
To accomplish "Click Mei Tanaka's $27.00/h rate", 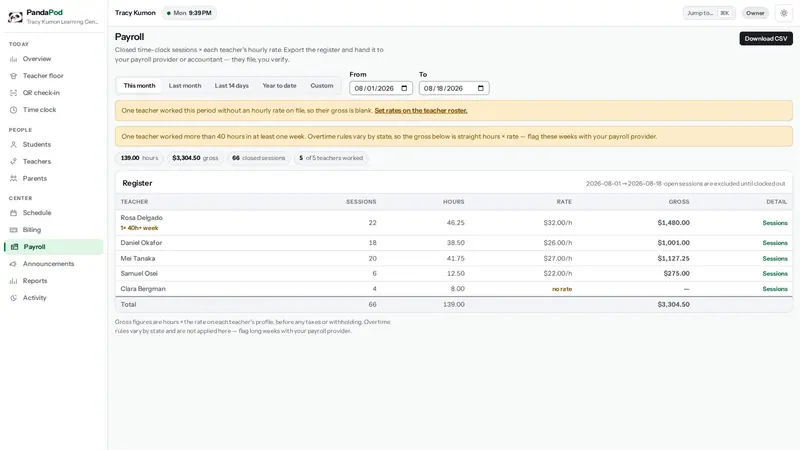I will [558, 259].
